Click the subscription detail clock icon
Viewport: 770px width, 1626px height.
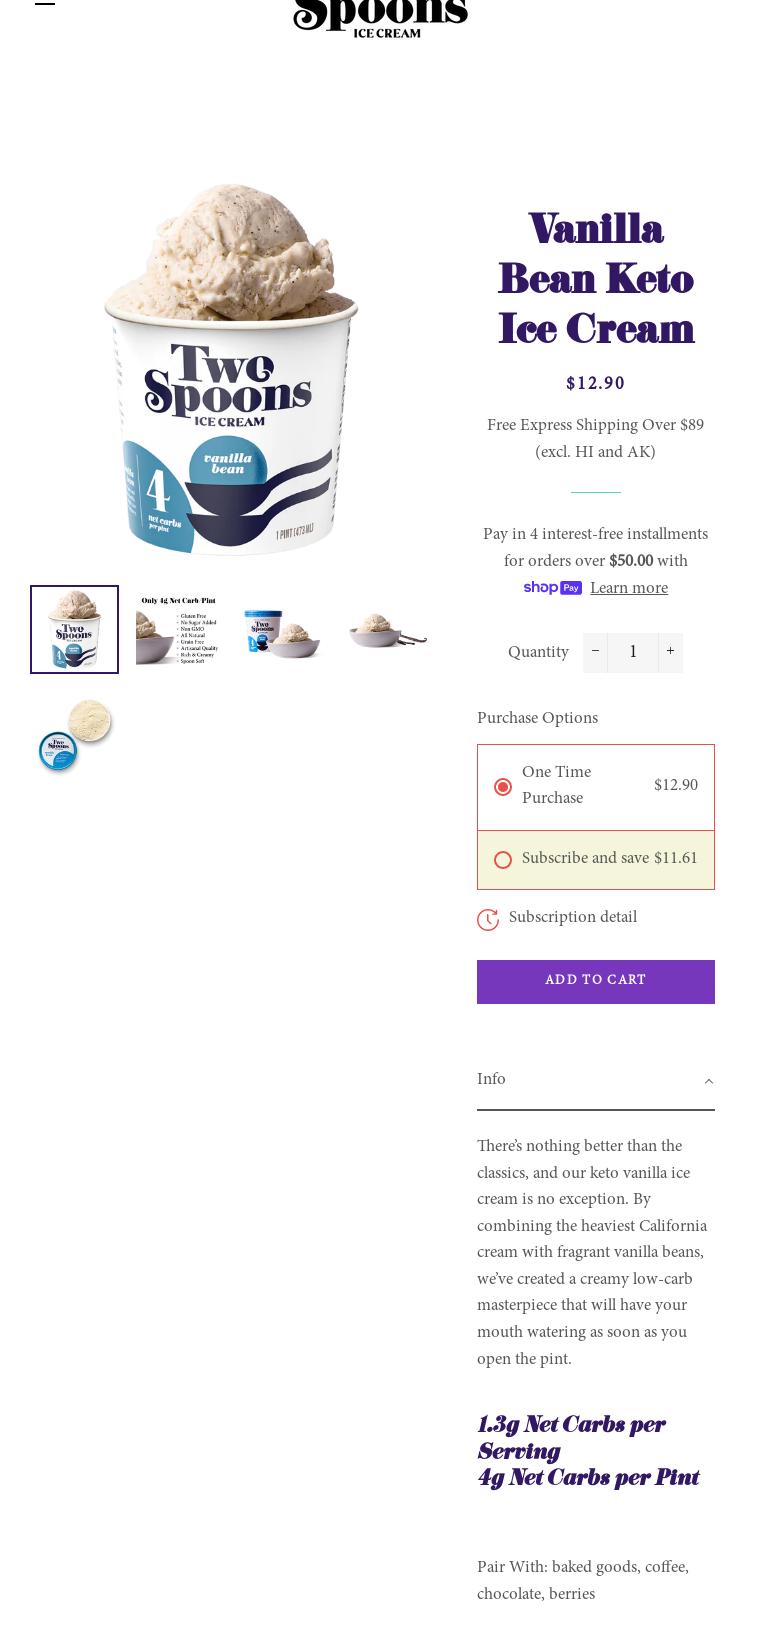(488, 919)
